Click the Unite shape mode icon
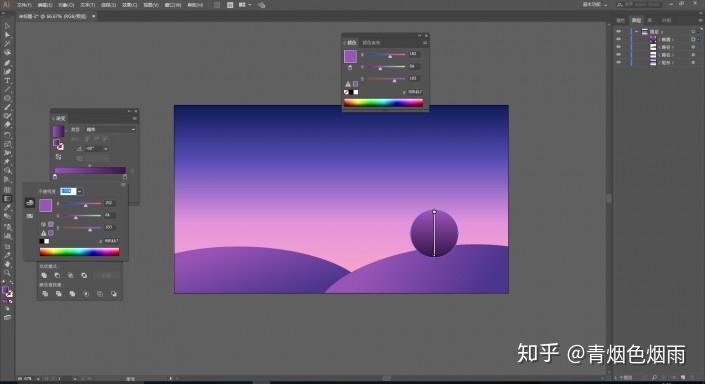The height and width of the screenshot is (384, 705). click(44, 275)
